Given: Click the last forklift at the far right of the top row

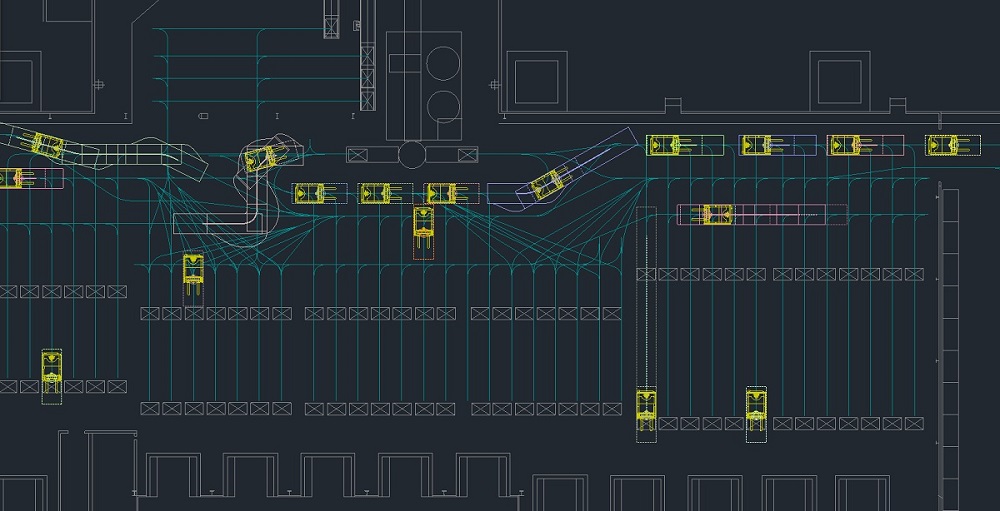Looking at the screenshot, I should [943, 145].
